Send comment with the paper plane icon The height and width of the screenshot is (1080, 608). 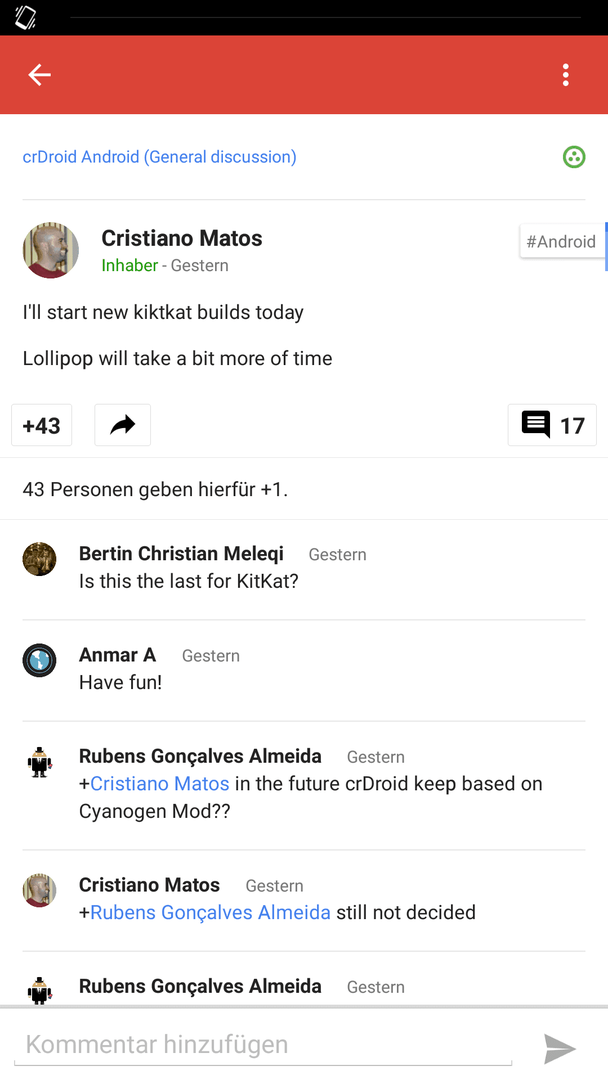559,1048
